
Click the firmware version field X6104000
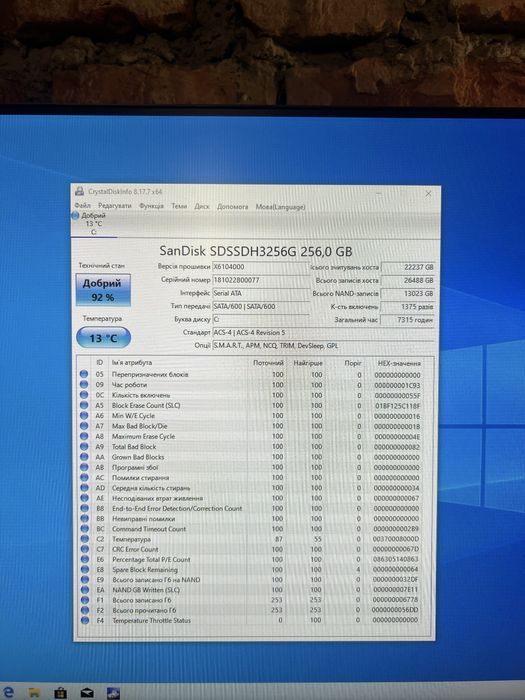261,267
